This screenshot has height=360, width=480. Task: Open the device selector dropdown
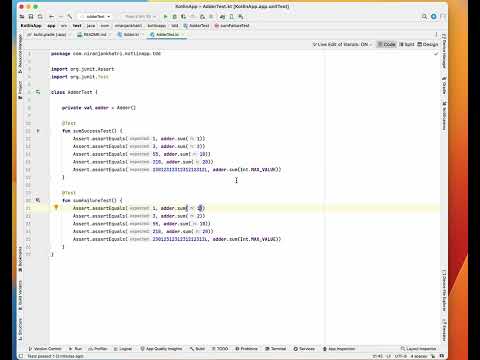(x=139, y=16)
